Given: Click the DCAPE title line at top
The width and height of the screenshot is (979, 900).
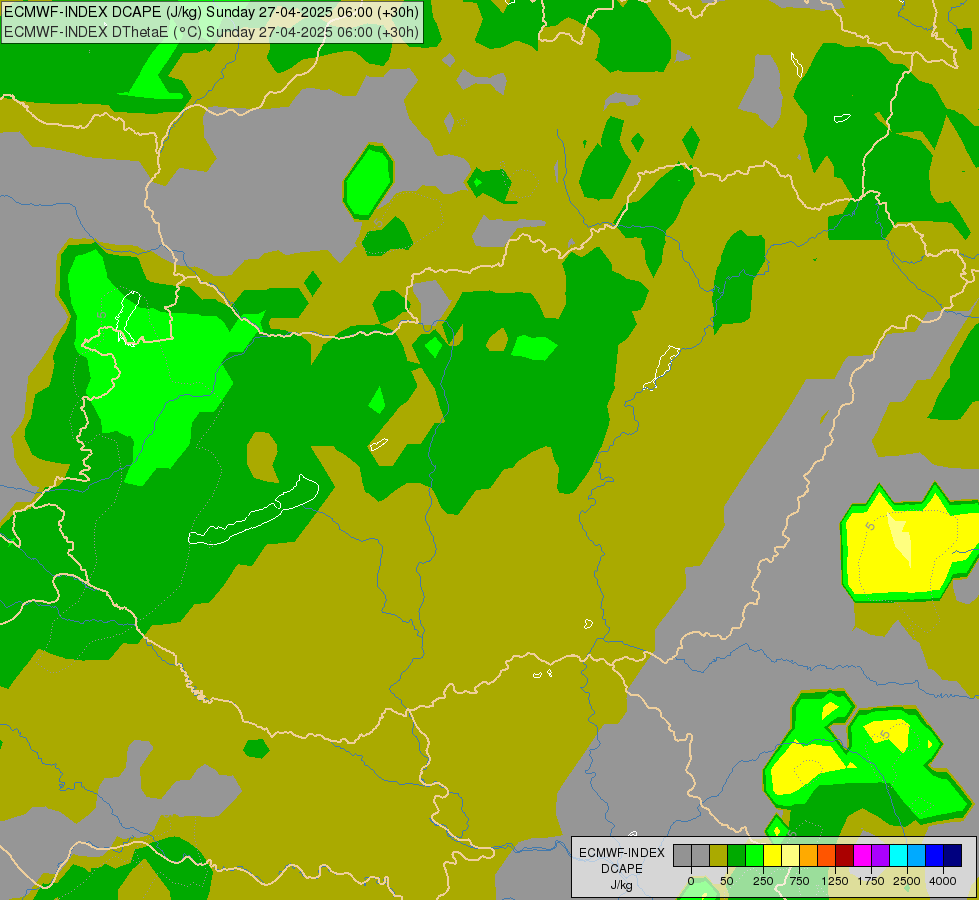Looking at the screenshot, I should (212, 12).
